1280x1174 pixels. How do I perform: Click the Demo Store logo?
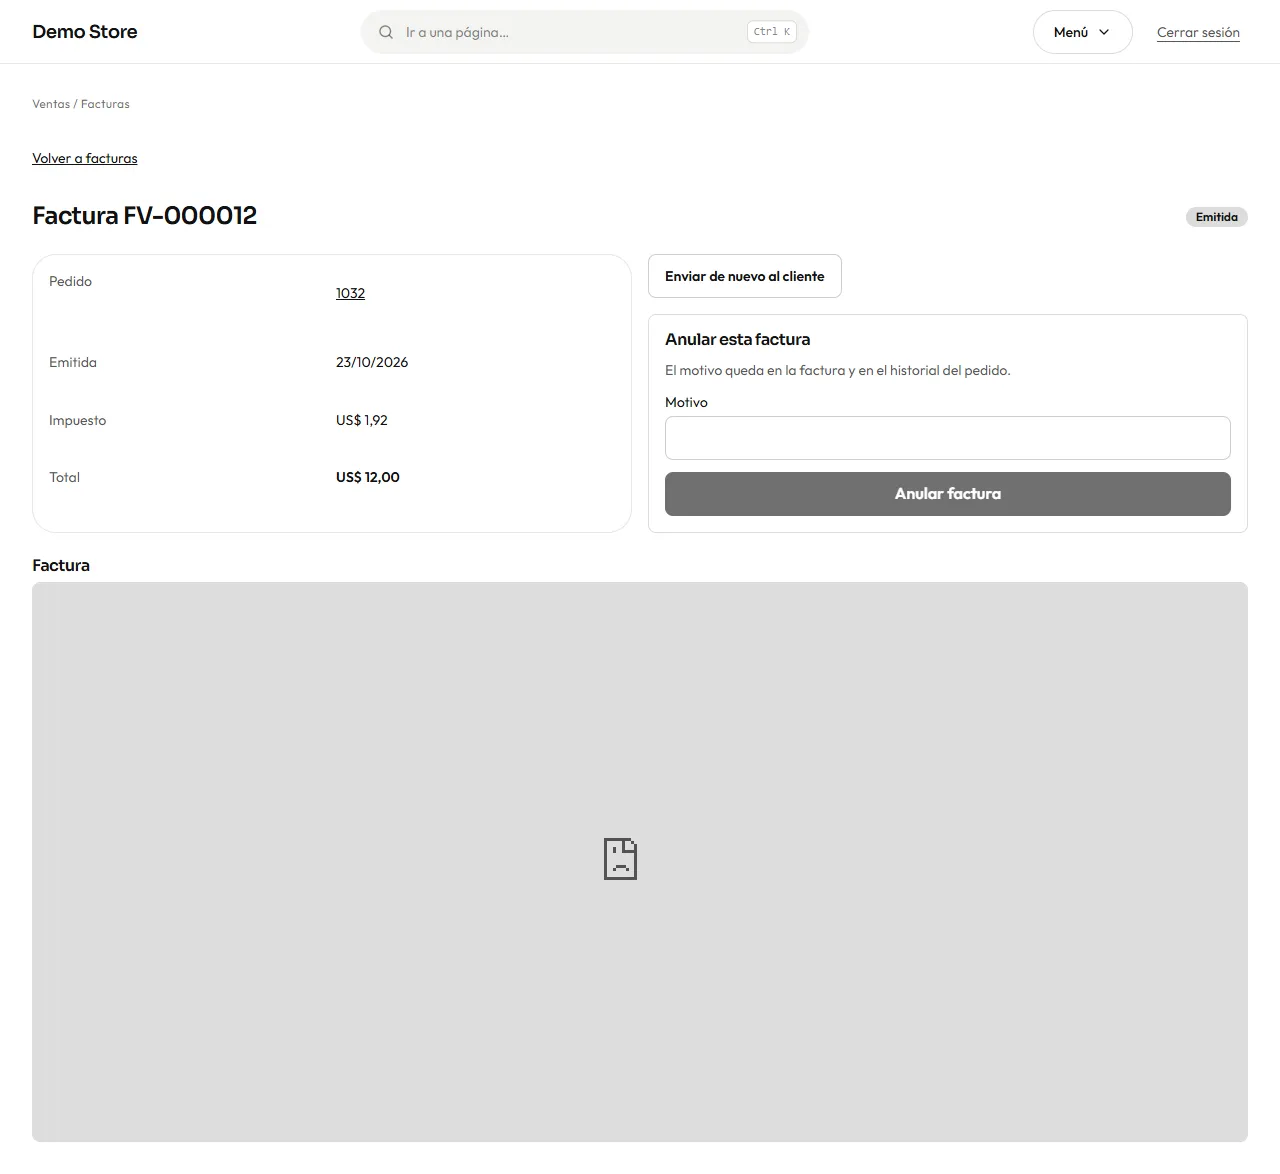coord(85,32)
